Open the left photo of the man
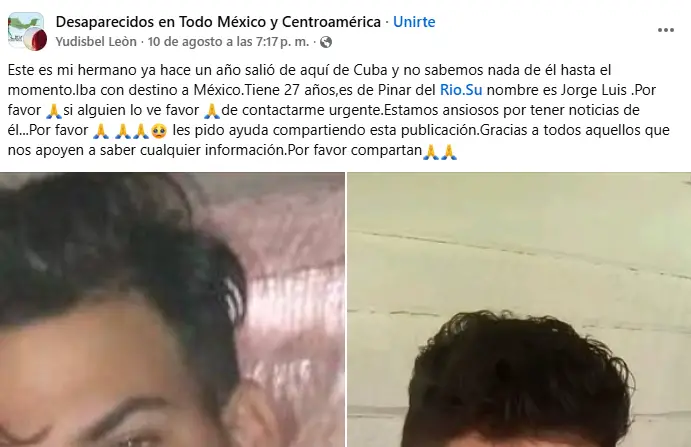The image size is (691, 447). click(172, 309)
